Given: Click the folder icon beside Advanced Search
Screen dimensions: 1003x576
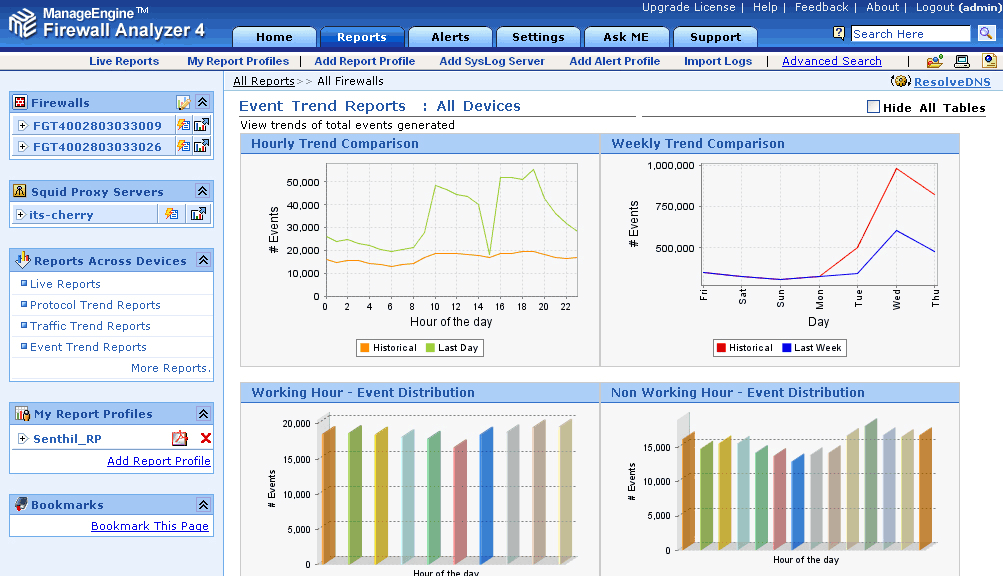Looking at the screenshot, I should pos(934,61).
